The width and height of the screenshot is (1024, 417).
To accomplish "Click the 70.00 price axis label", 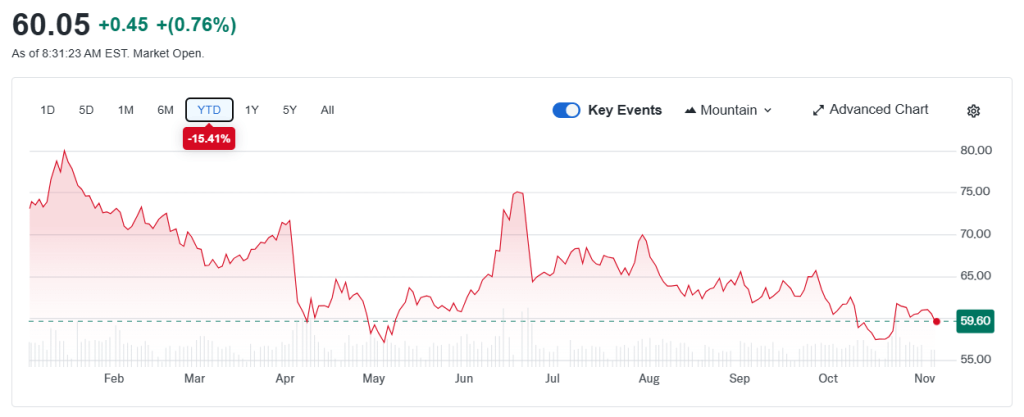I will [x=975, y=234].
